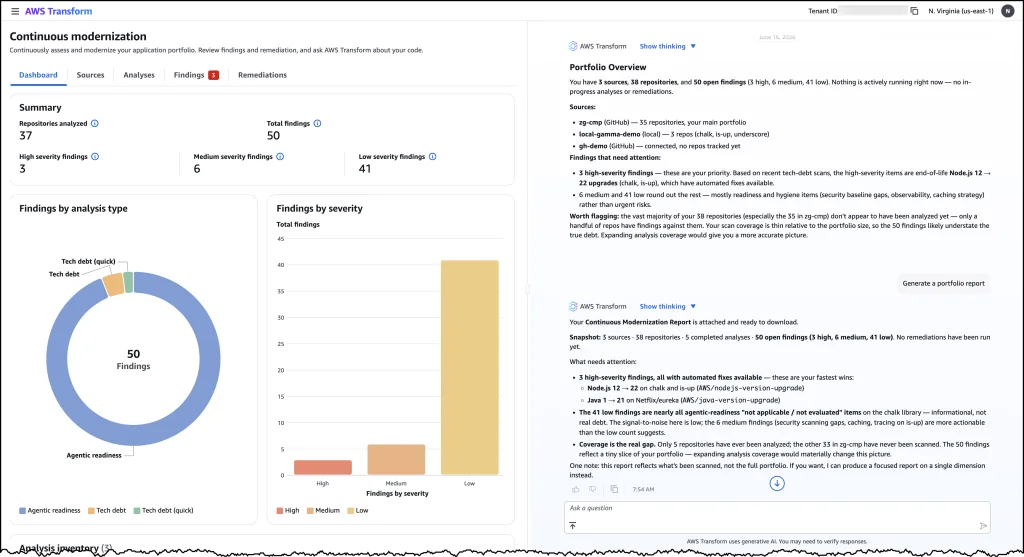Screen dimensions: 1024x557
Task: Expand Show thinking in Portfolio Overview message
Action: tap(667, 46)
